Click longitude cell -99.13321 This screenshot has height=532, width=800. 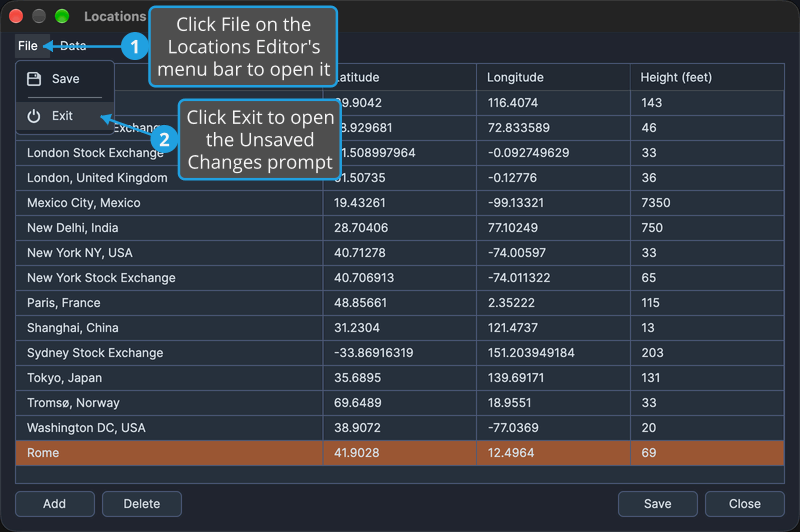[x=553, y=203]
